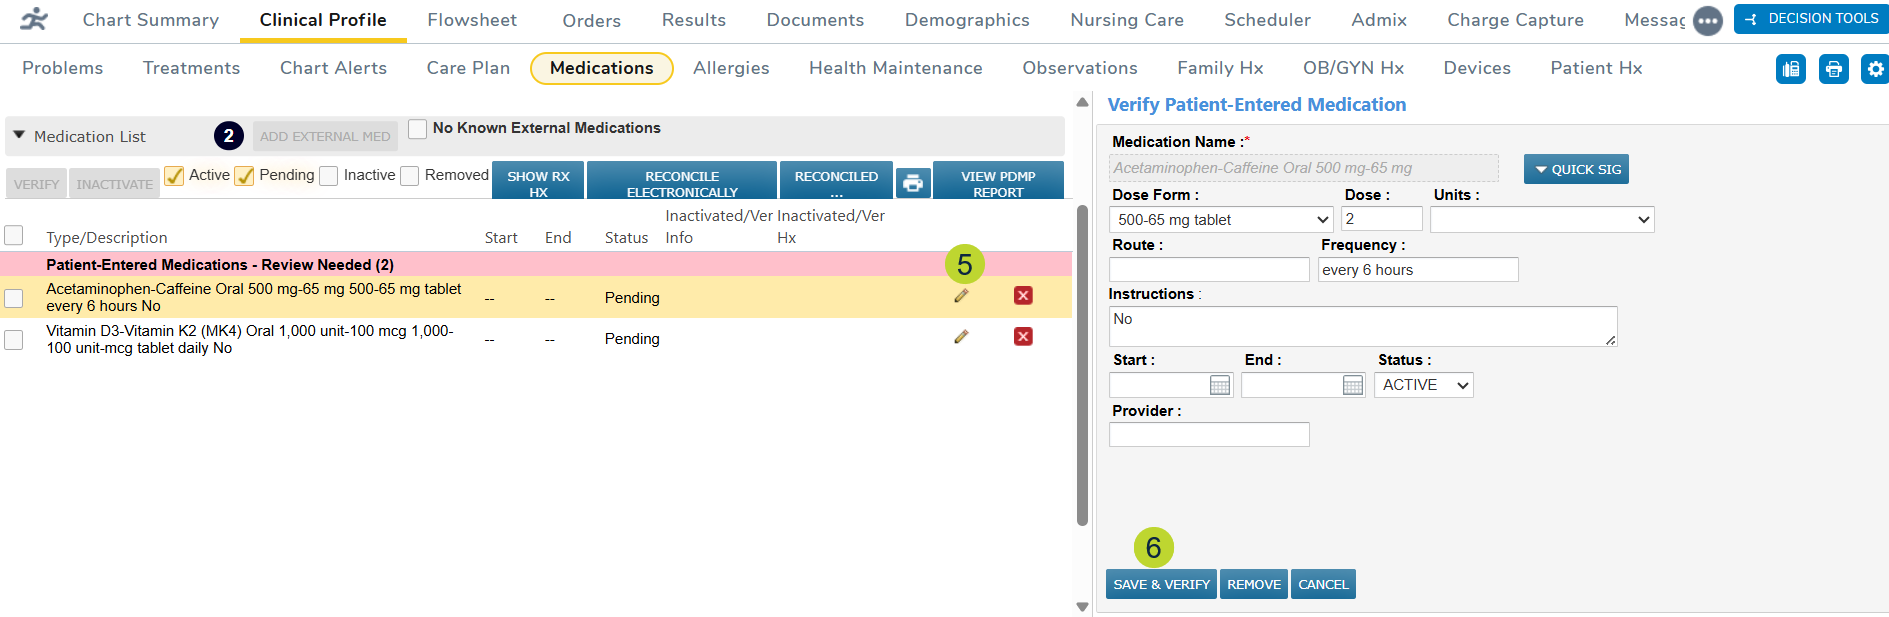This screenshot has height=617, width=1889.
Task: Toggle the Inactive filter checkbox
Action: [329, 176]
